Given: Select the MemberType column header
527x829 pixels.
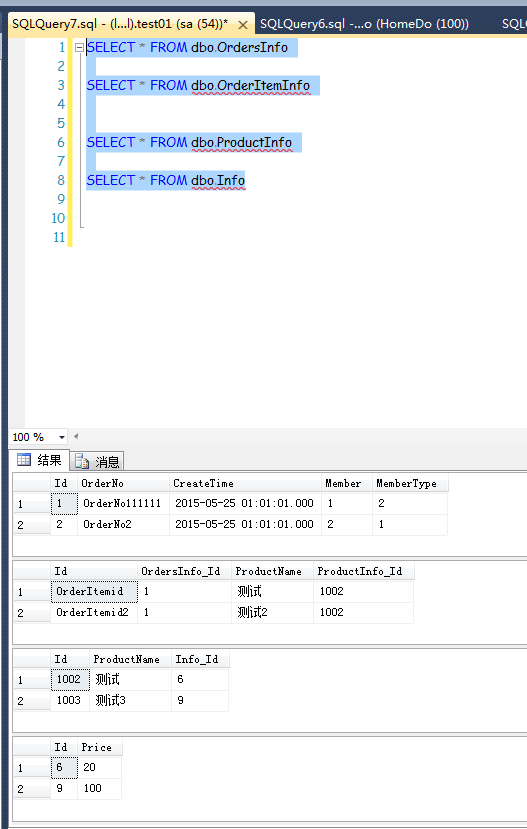Looking at the screenshot, I should click(410, 483).
